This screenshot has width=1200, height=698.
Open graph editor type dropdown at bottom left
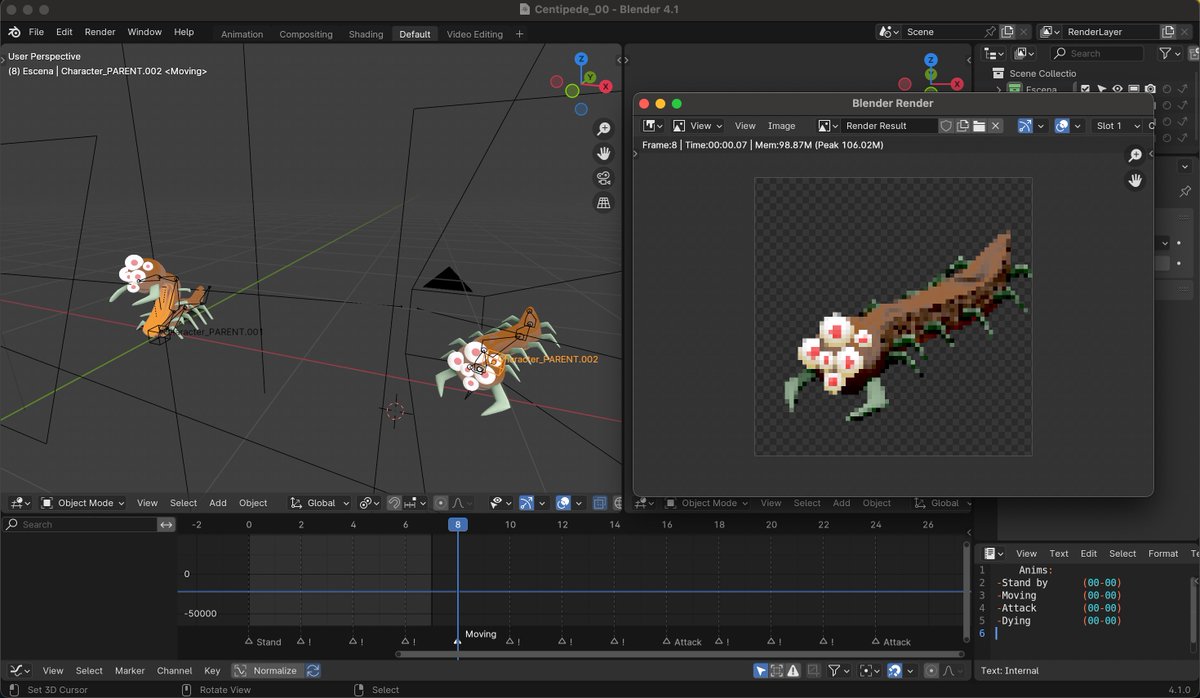coord(20,671)
